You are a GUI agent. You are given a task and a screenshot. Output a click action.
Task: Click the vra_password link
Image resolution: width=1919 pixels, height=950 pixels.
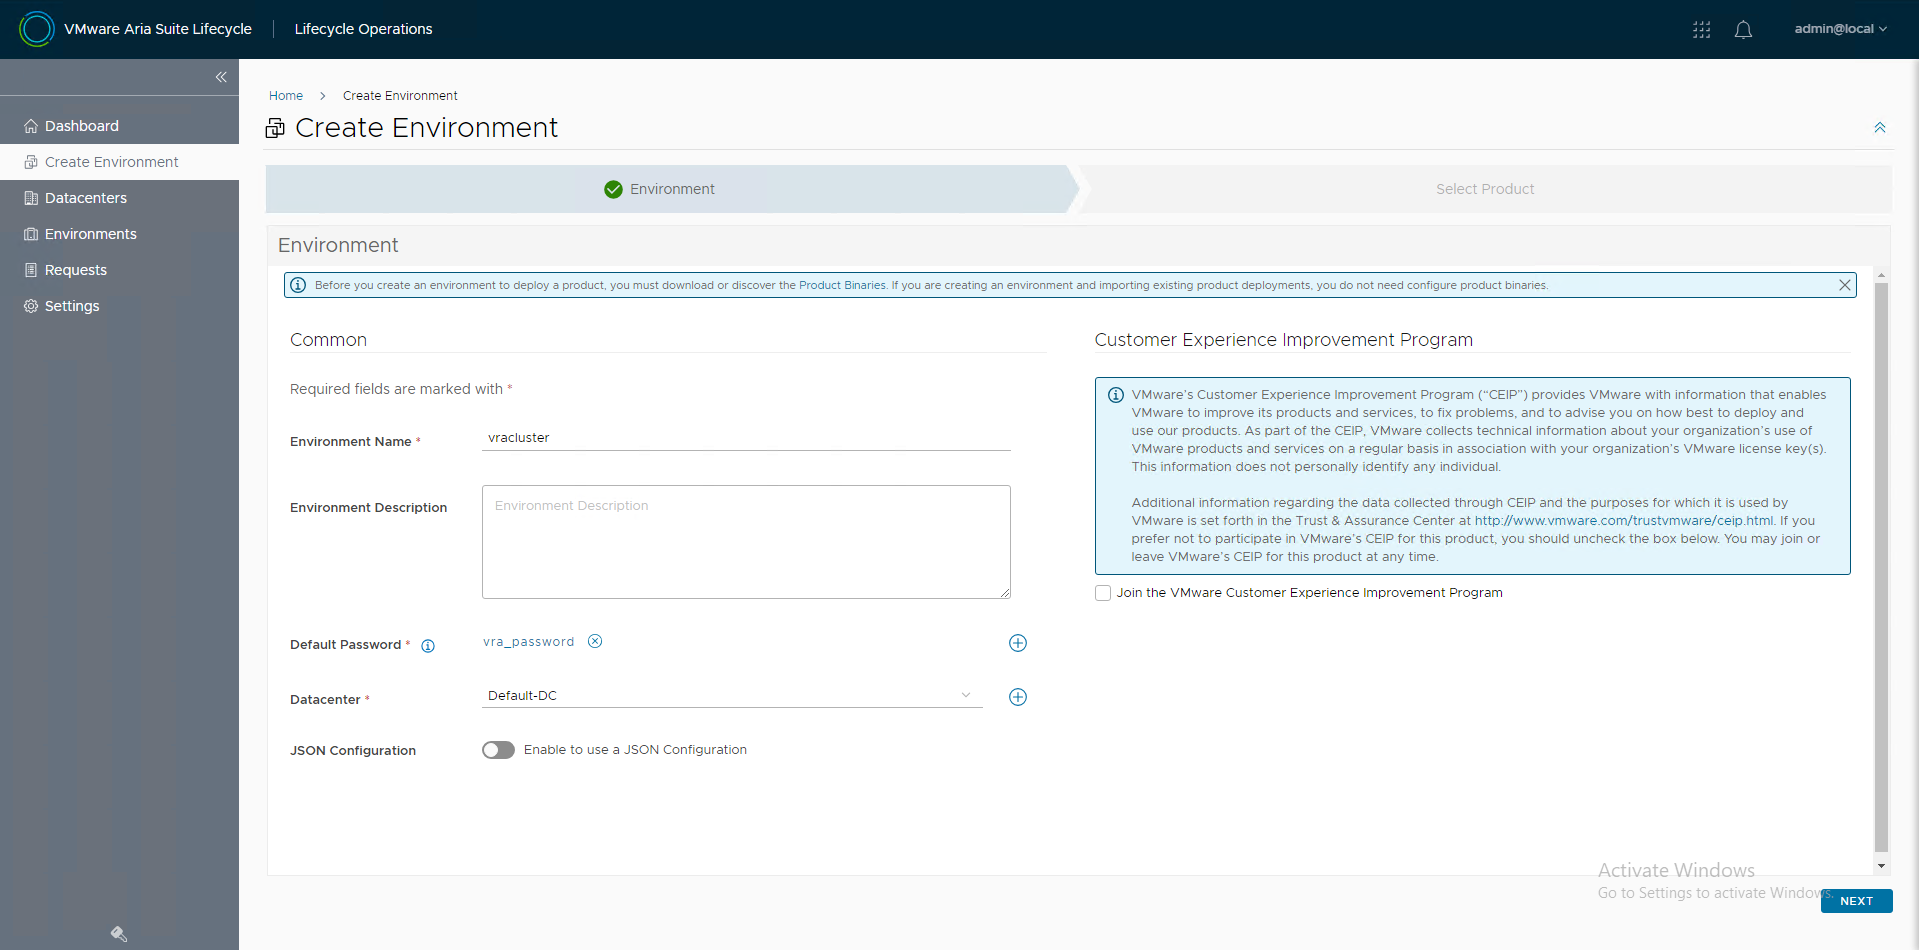point(529,642)
